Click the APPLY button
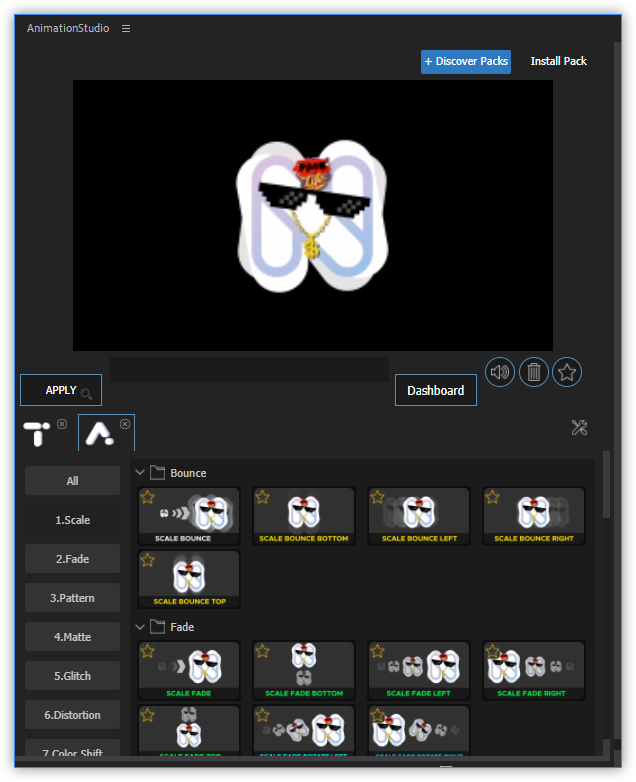The width and height of the screenshot is (636, 782). pyautogui.click(x=61, y=390)
